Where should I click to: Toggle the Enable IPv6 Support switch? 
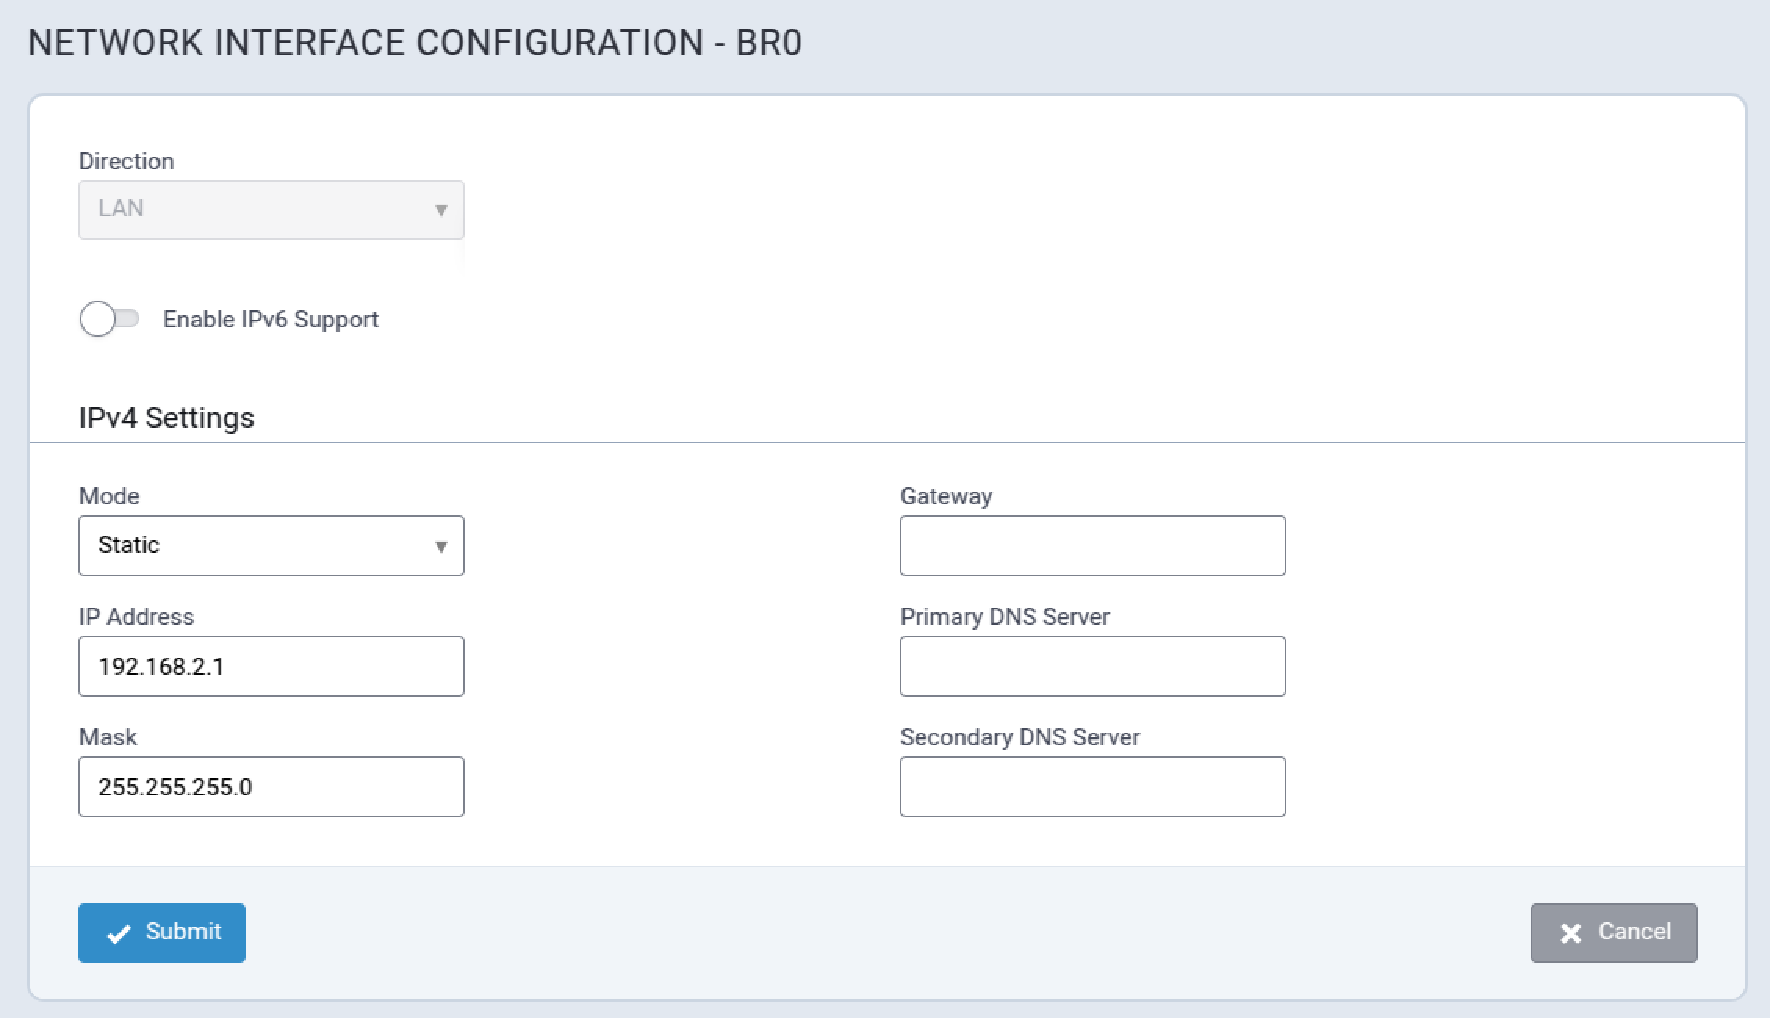109,319
